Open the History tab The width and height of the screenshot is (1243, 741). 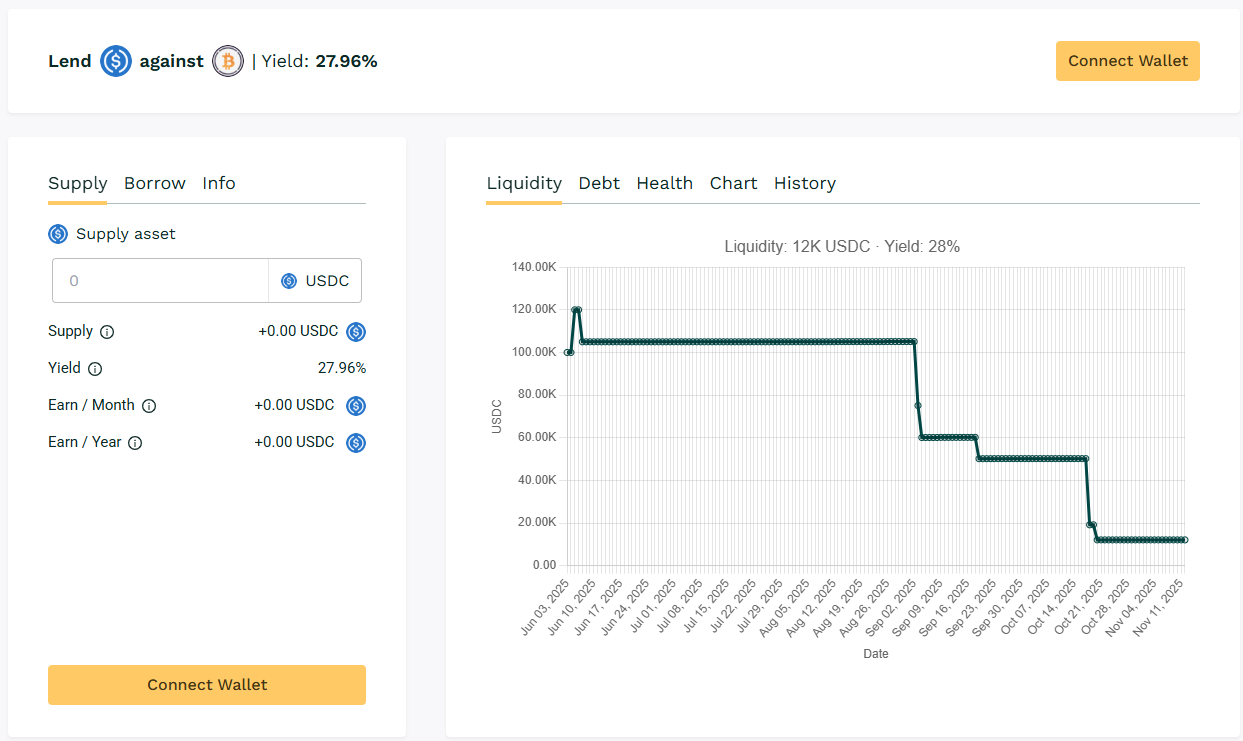pyautogui.click(x=804, y=183)
